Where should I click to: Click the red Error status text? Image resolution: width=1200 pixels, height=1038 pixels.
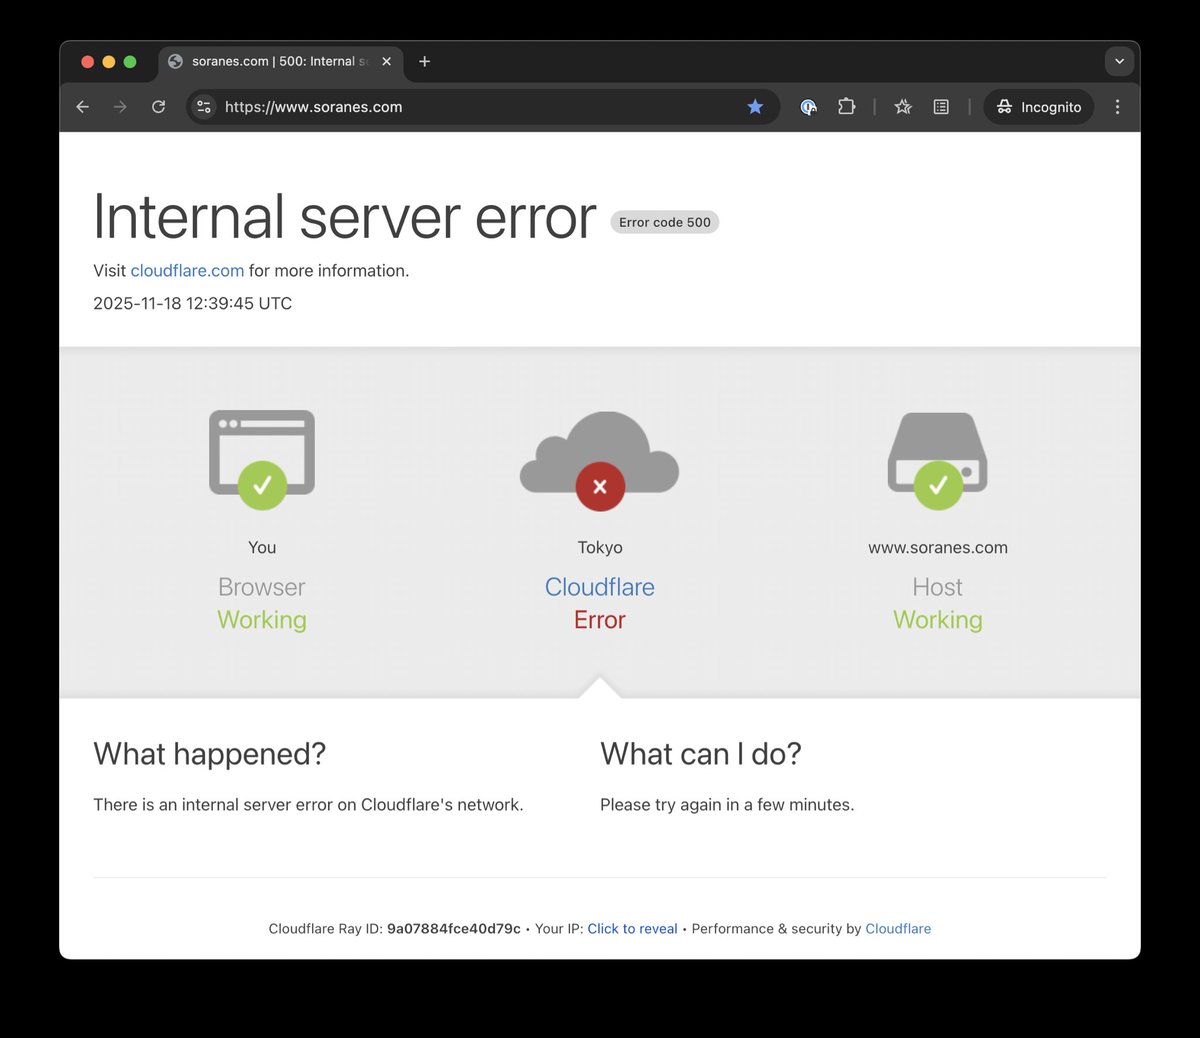click(600, 620)
